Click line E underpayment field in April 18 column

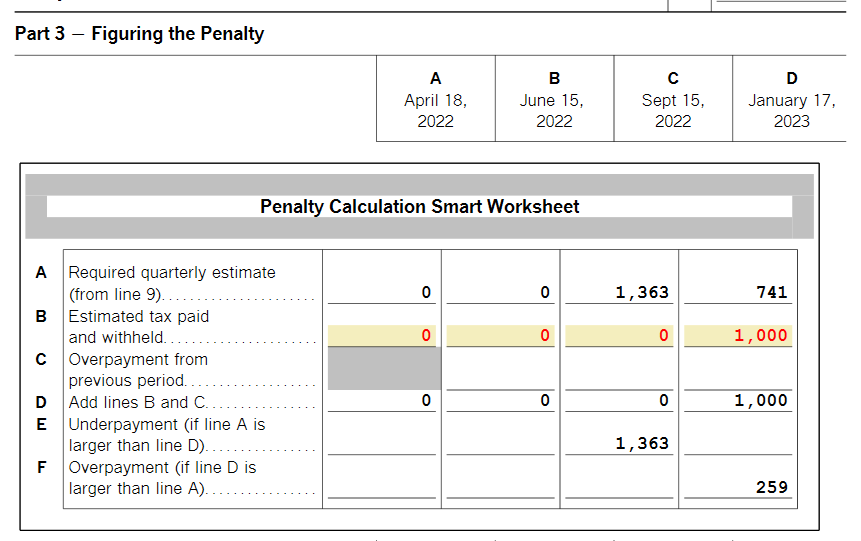pyautogui.click(x=384, y=443)
